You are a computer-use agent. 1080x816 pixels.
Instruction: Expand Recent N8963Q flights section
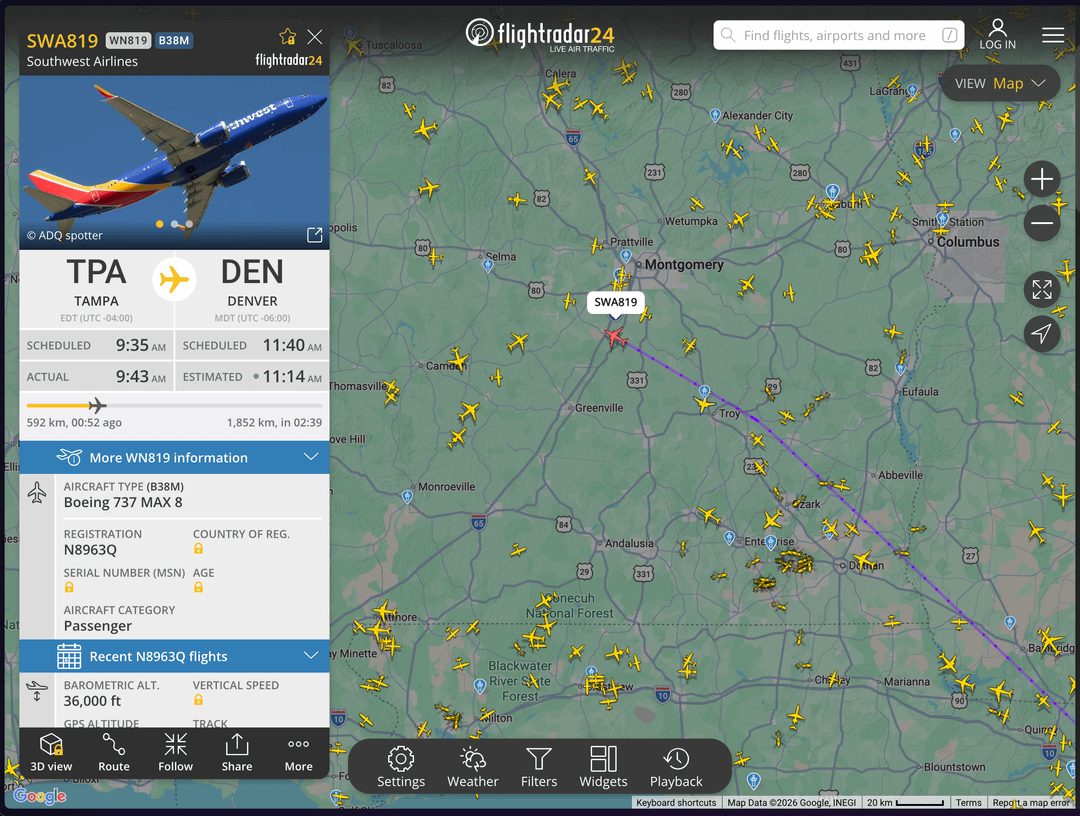pyautogui.click(x=174, y=656)
